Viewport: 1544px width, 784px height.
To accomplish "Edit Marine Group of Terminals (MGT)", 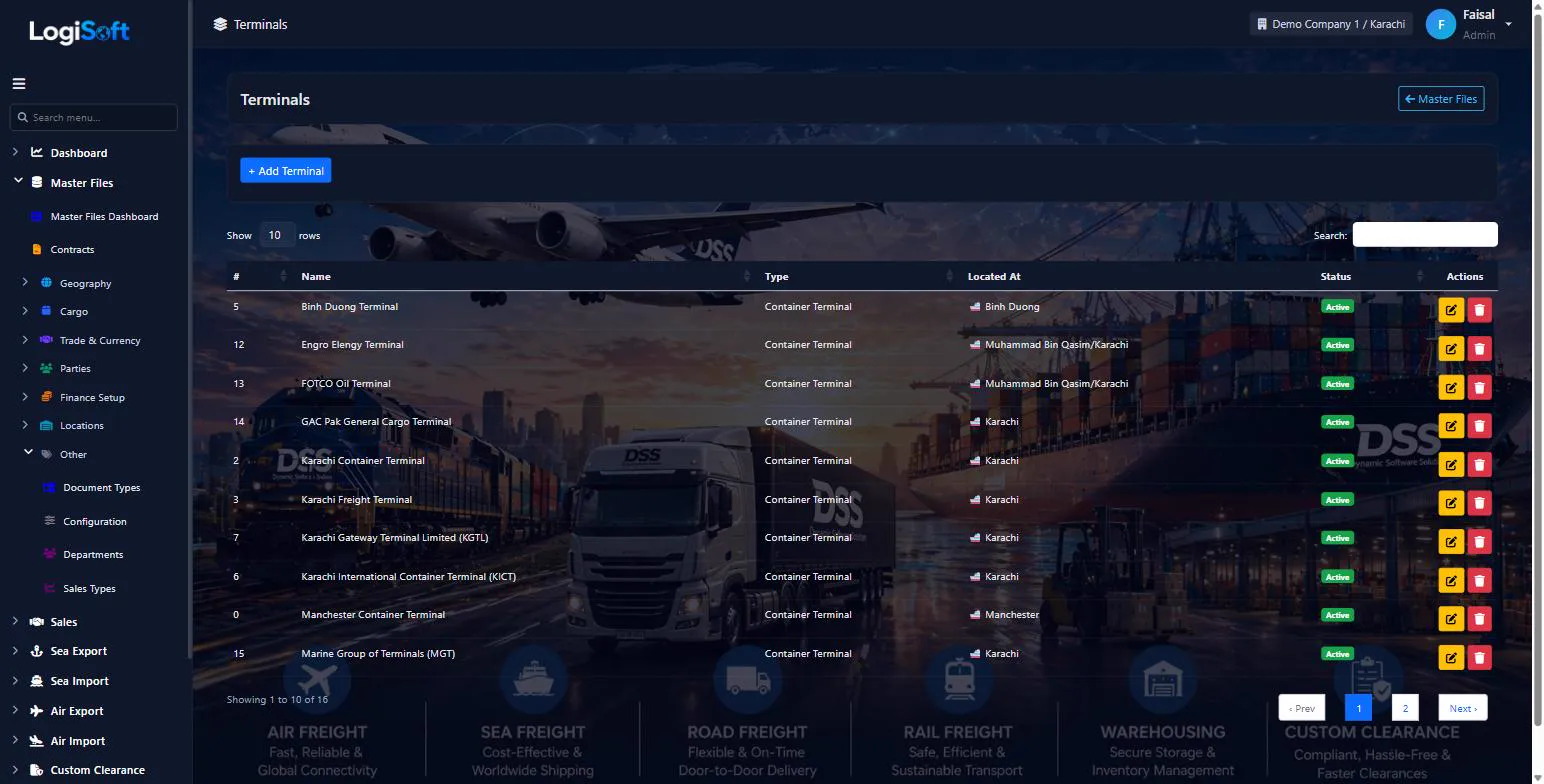I will [1451, 657].
